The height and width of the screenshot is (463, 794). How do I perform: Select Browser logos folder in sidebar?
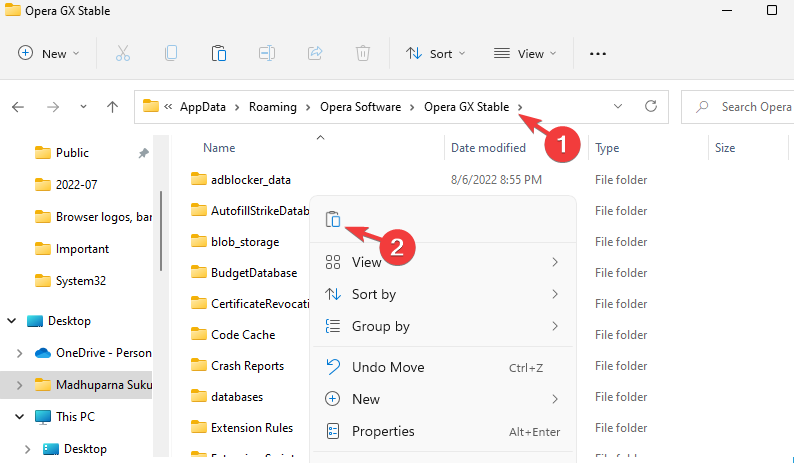pyautogui.click(x=103, y=217)
